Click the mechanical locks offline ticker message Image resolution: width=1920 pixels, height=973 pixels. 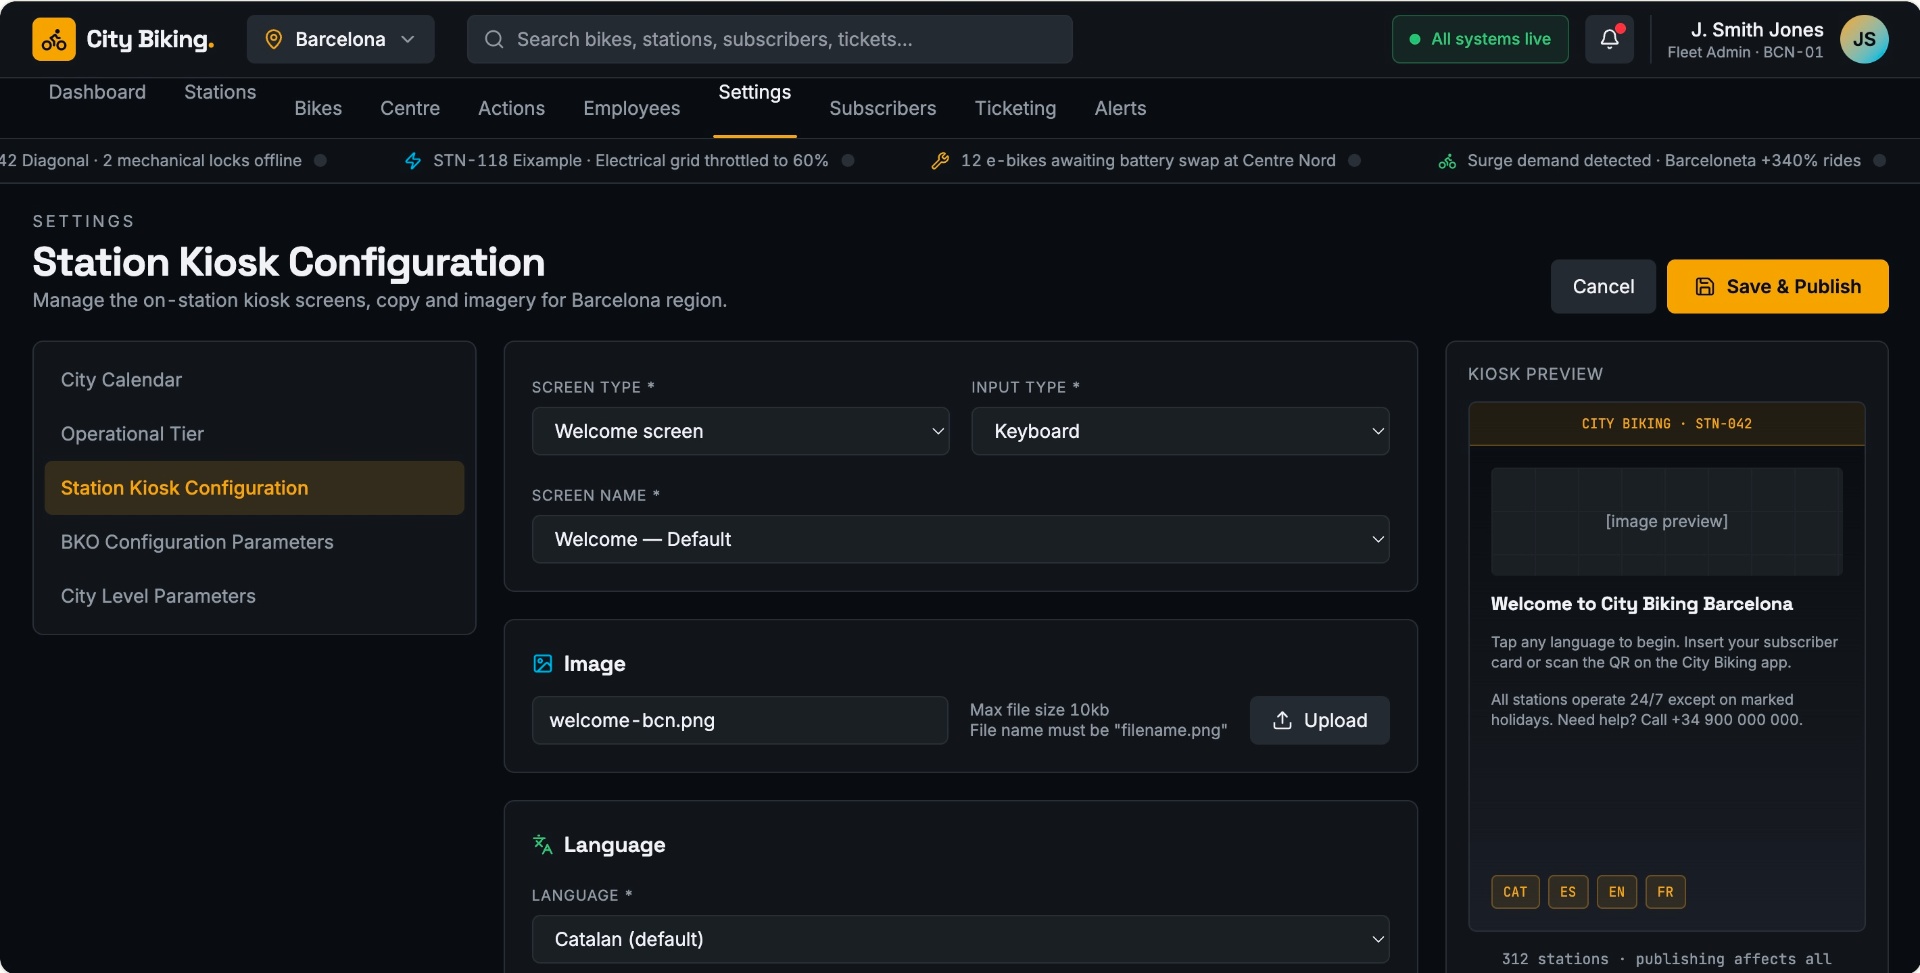coord(150,161)
